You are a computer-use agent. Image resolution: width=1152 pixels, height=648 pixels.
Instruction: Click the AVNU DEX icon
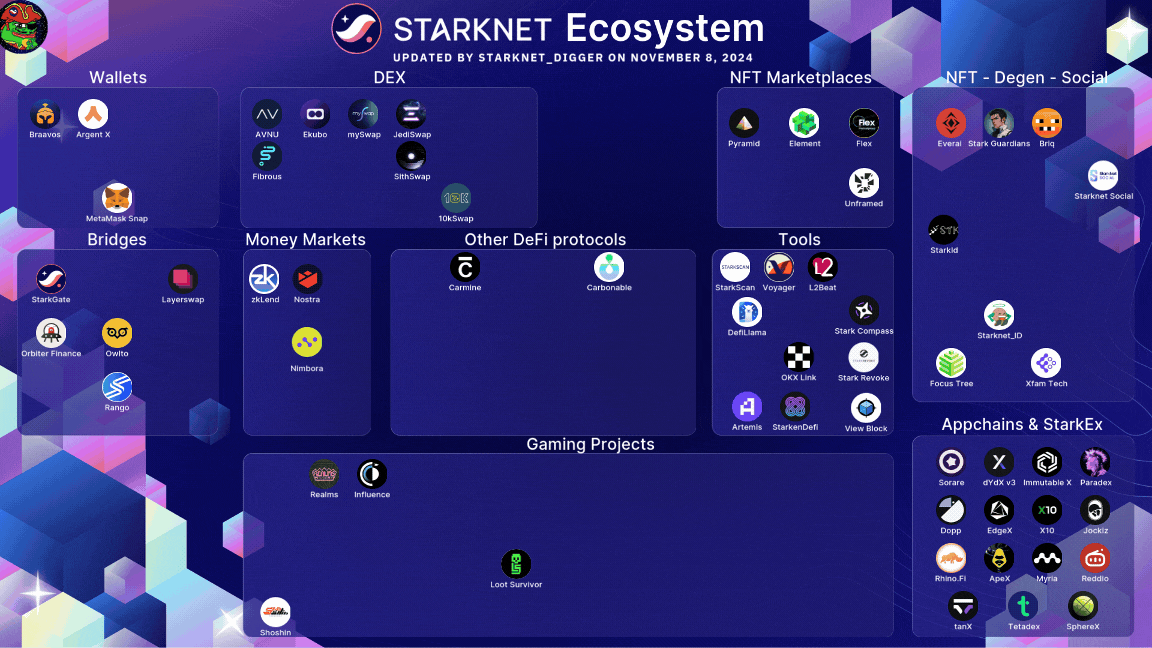(x=266, y=114)
